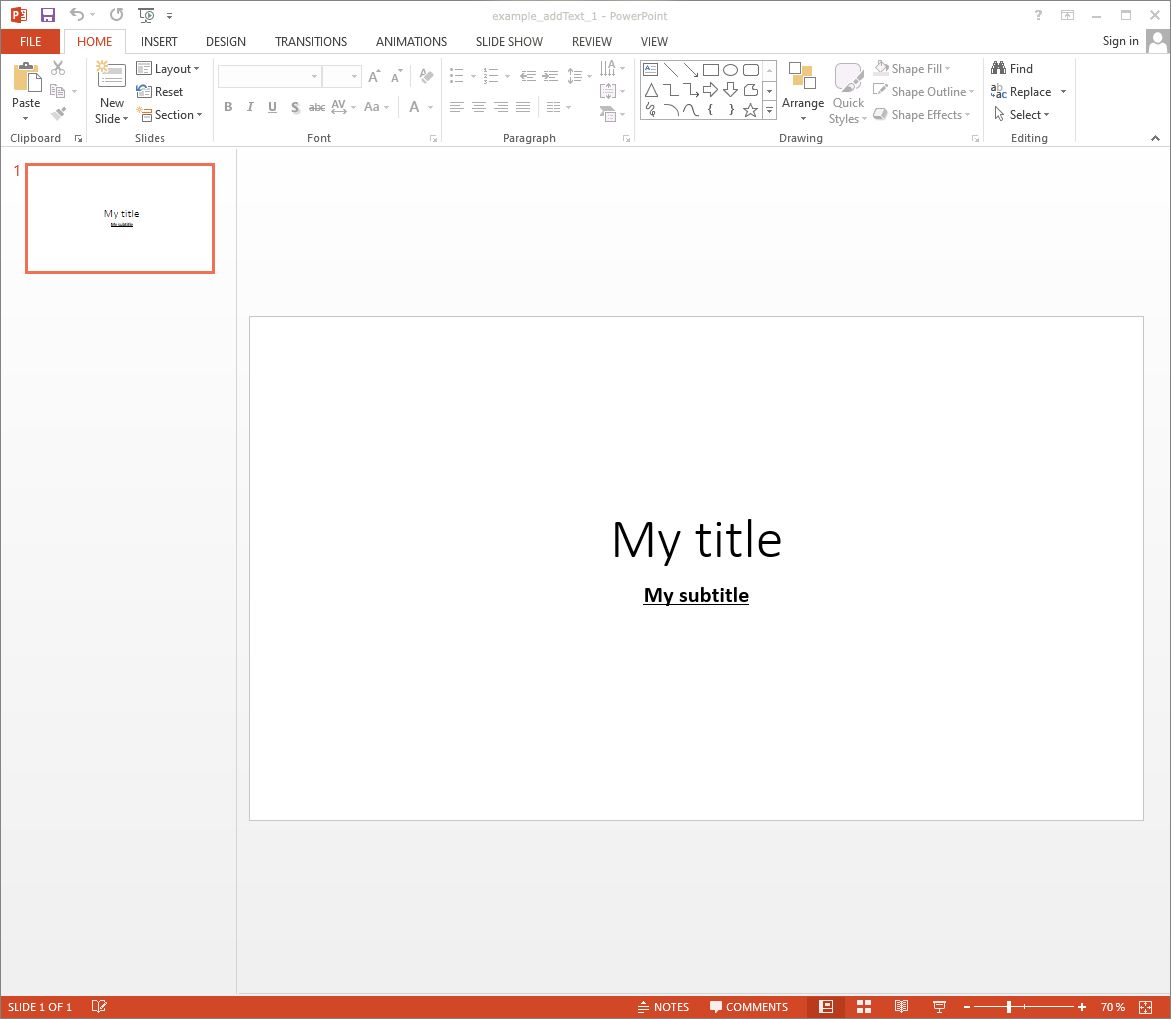Open the font size combo box
The width and height of the screenshot is (1171, 1019).
(x=342, y=75)
